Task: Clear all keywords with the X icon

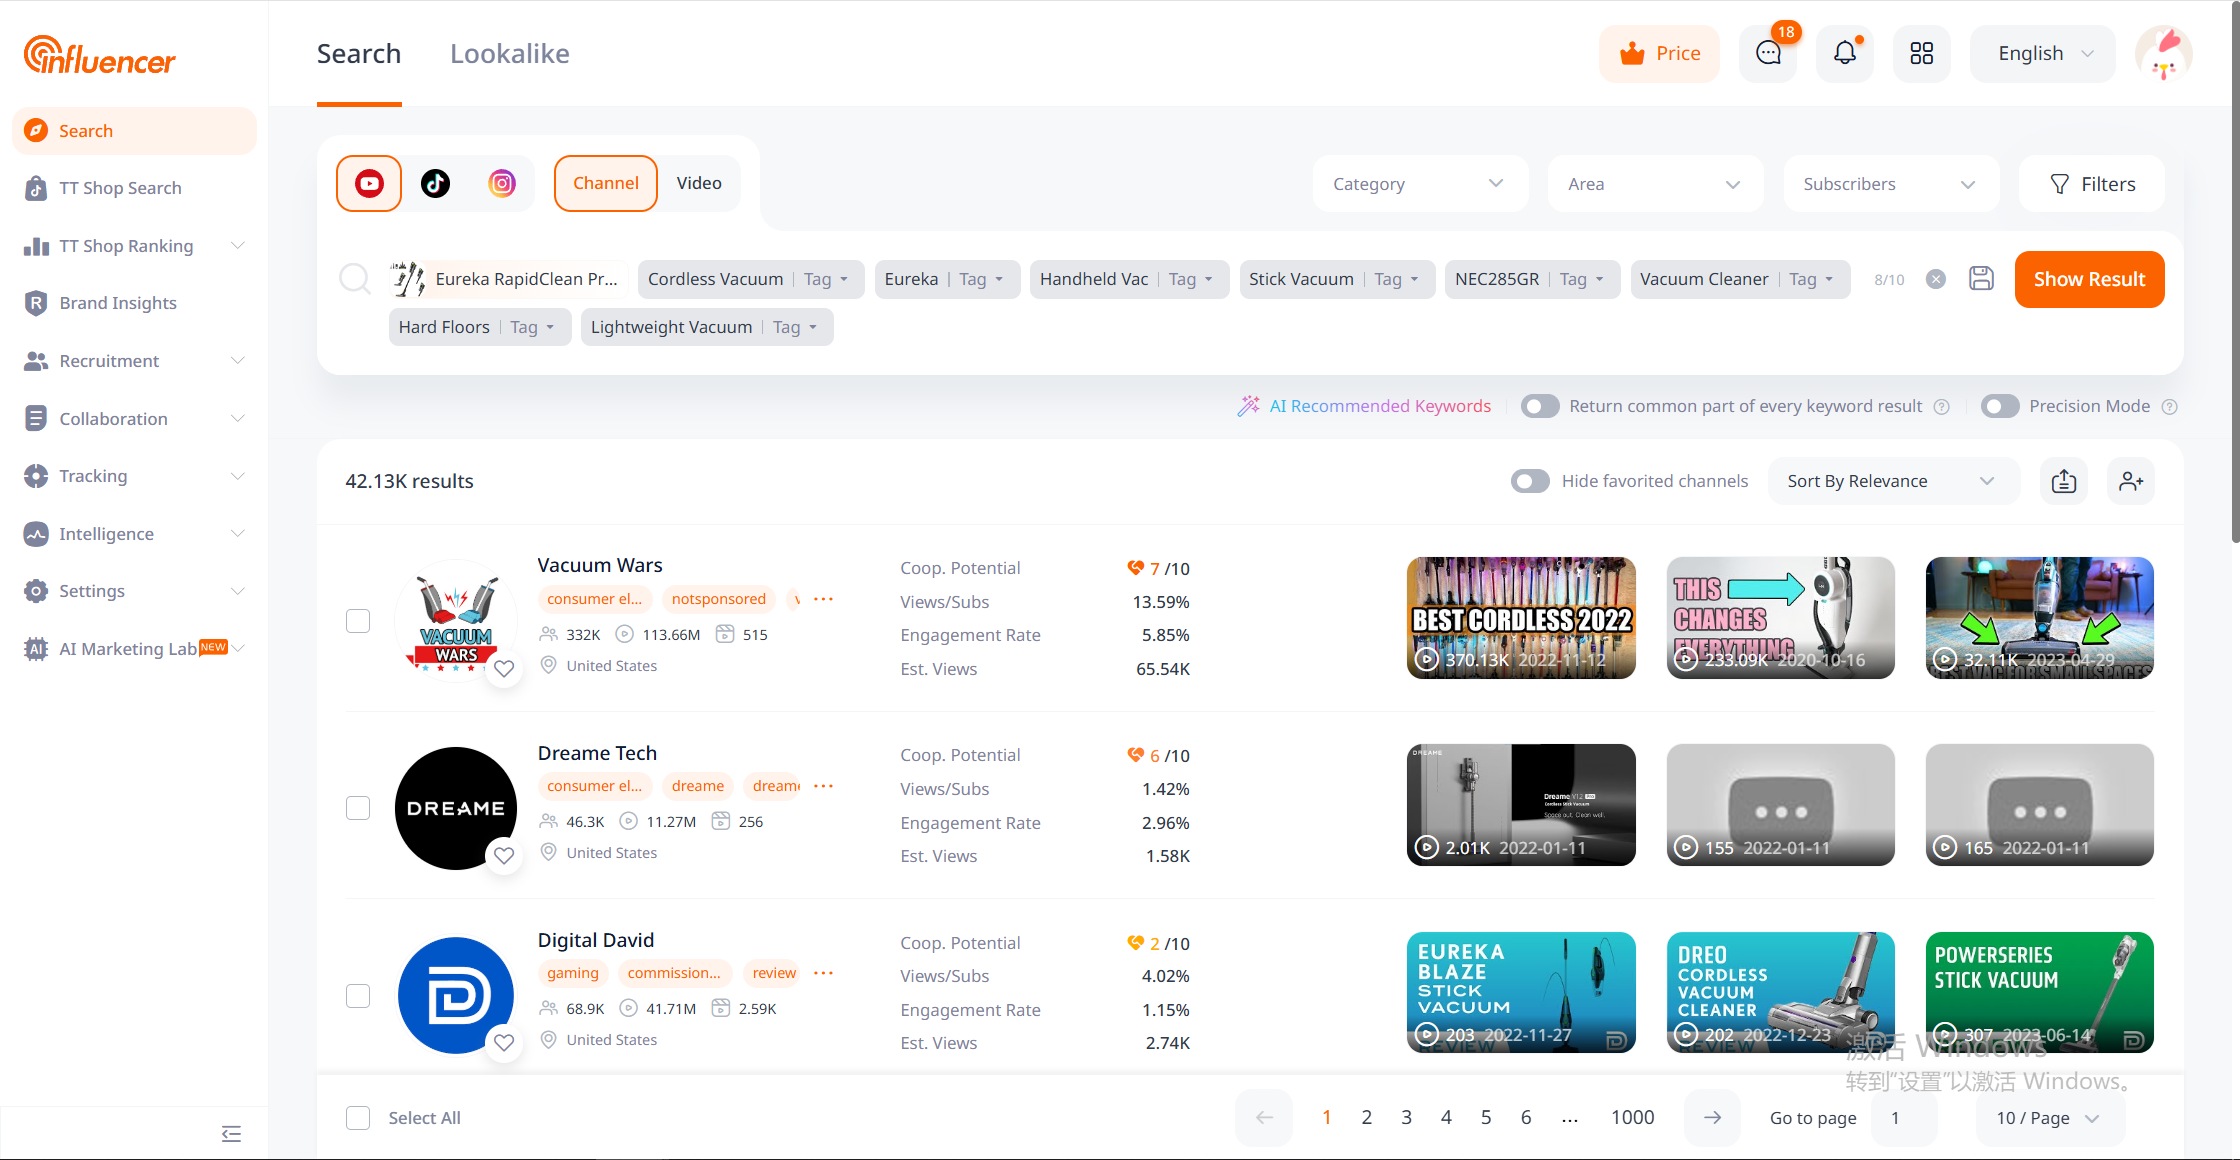Action: [1936, 279]
